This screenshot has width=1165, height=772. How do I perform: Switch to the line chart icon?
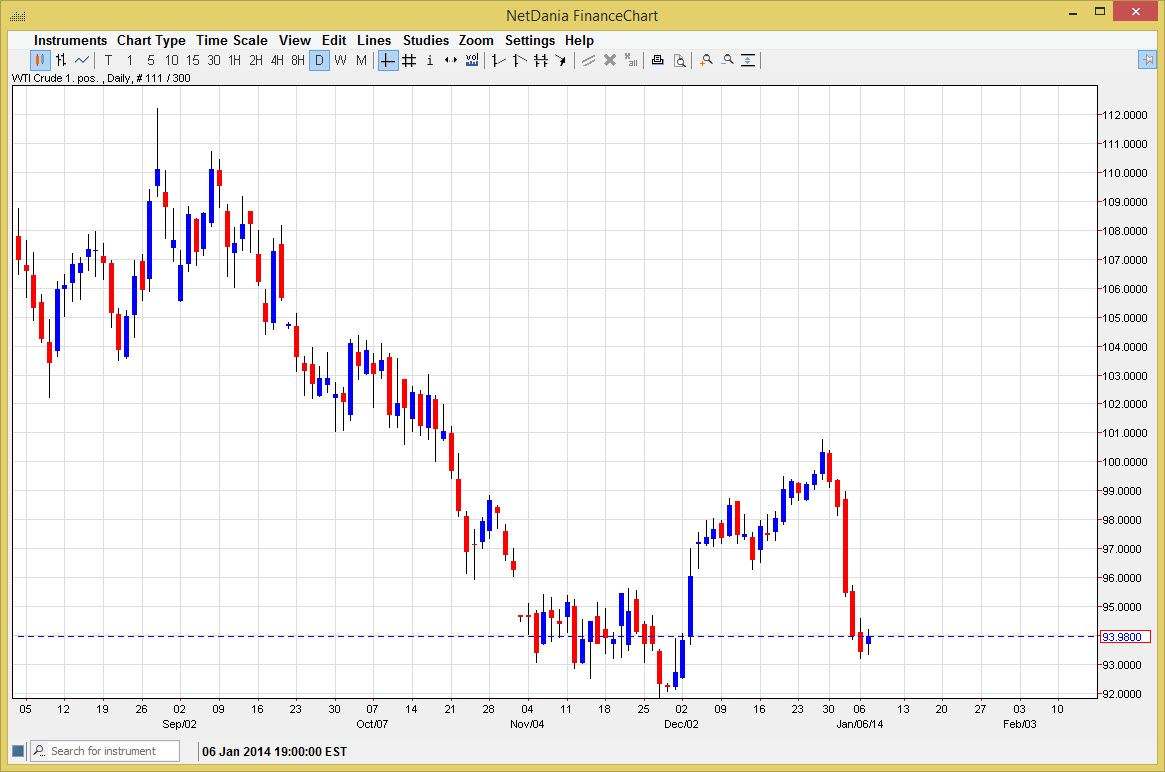point(82,60)
